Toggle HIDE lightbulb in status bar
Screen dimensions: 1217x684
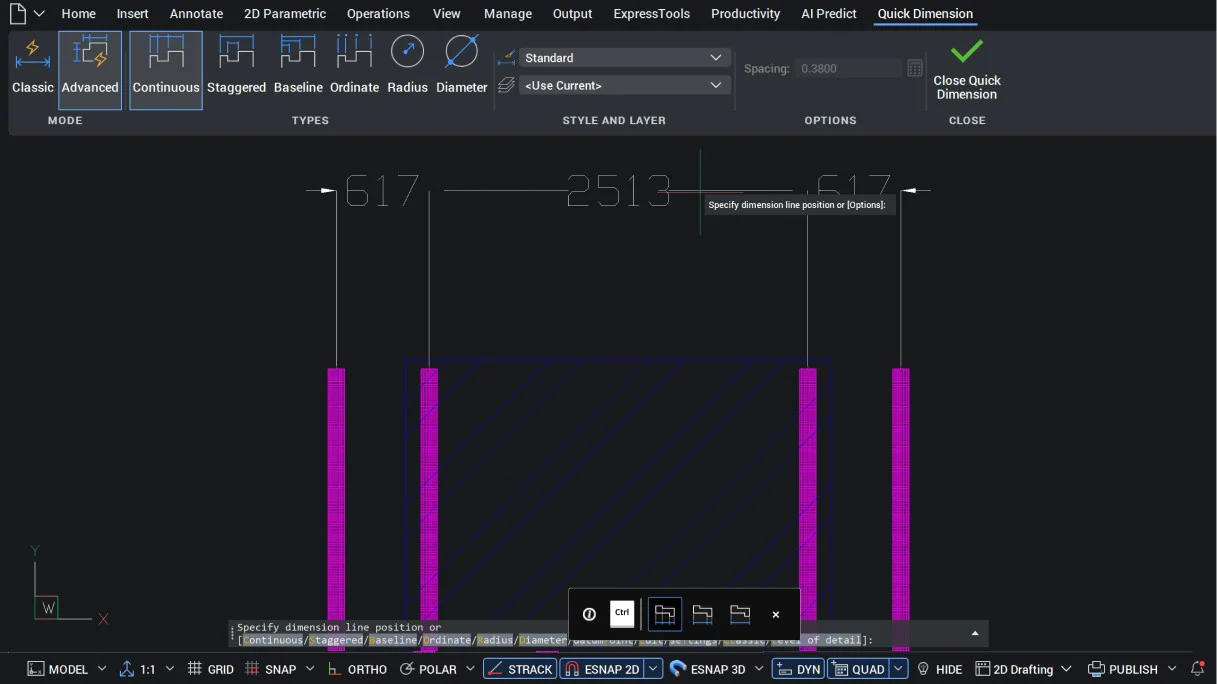(939, 669)
